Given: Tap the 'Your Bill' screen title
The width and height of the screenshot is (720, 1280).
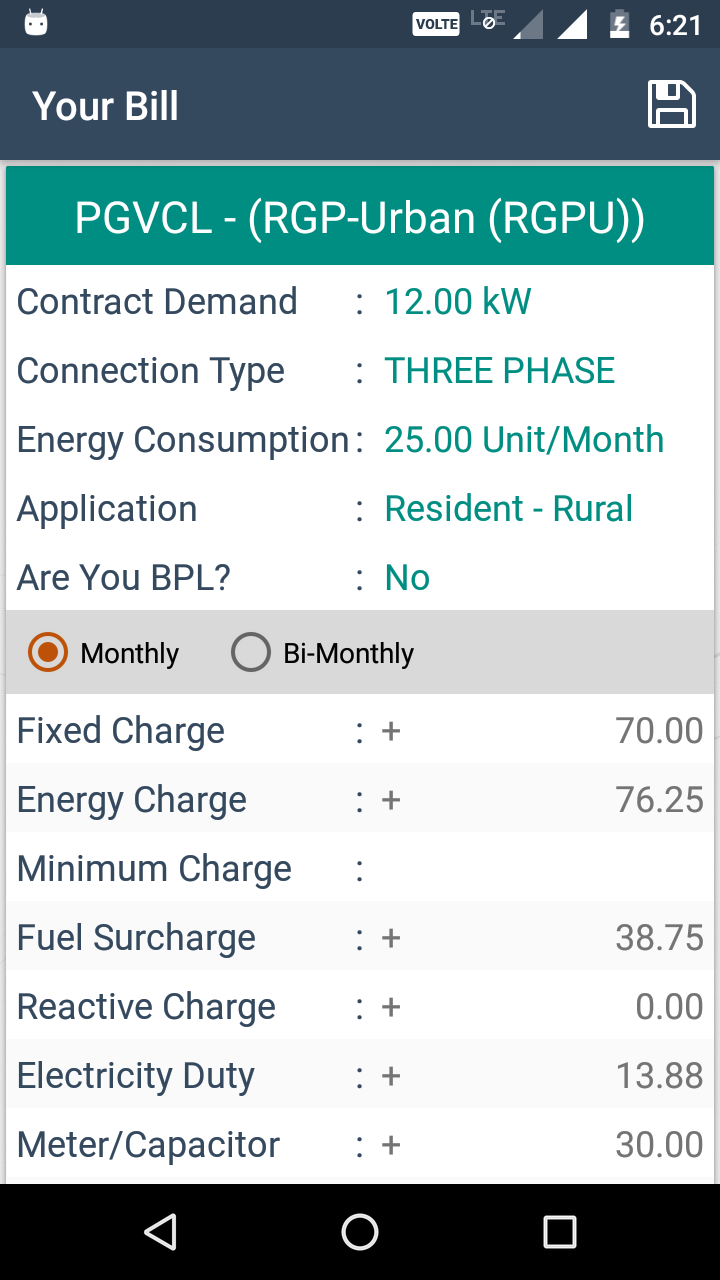Looking at the screenshot, I should coord(105,106).
